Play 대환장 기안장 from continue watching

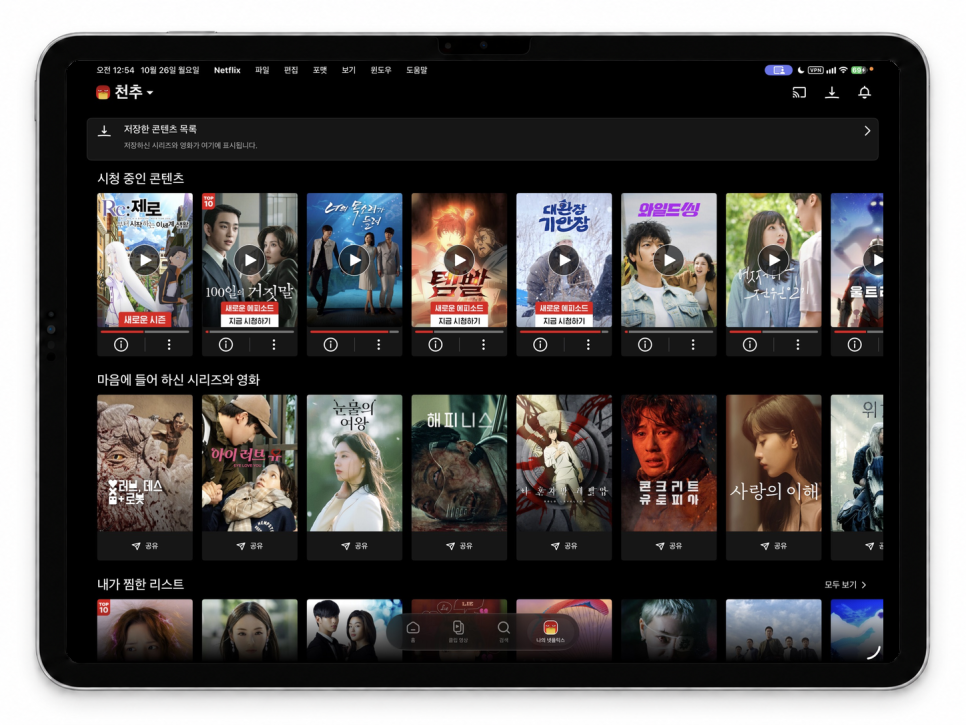coord(564,260)
